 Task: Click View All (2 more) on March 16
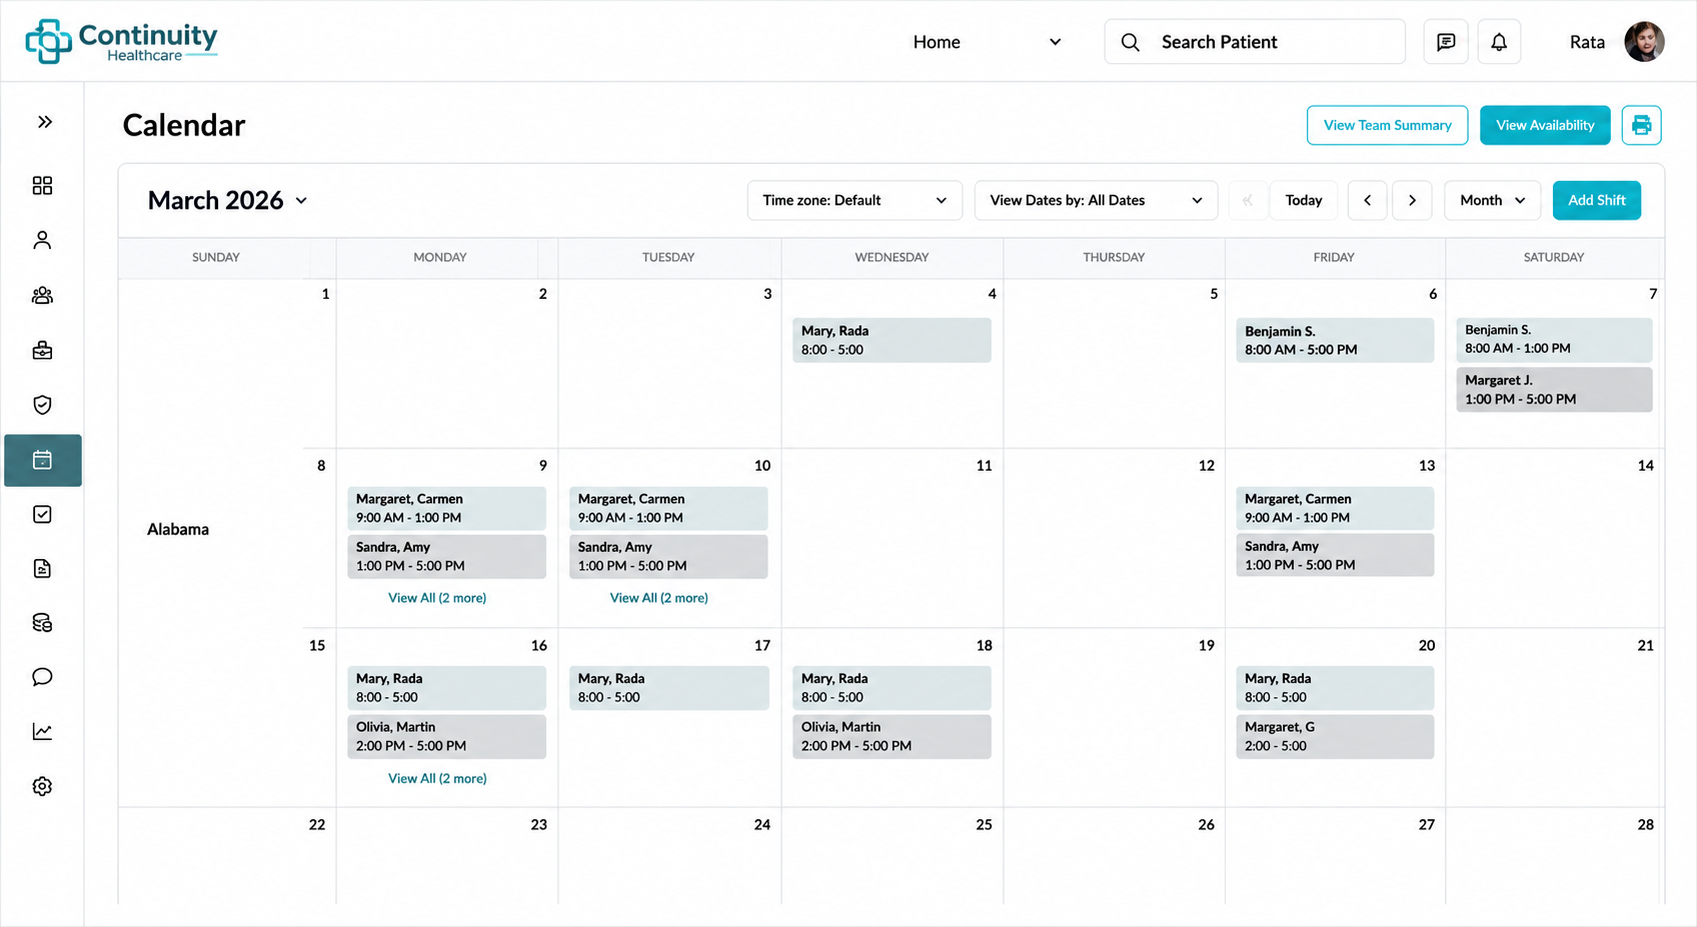tap(437, 778)
